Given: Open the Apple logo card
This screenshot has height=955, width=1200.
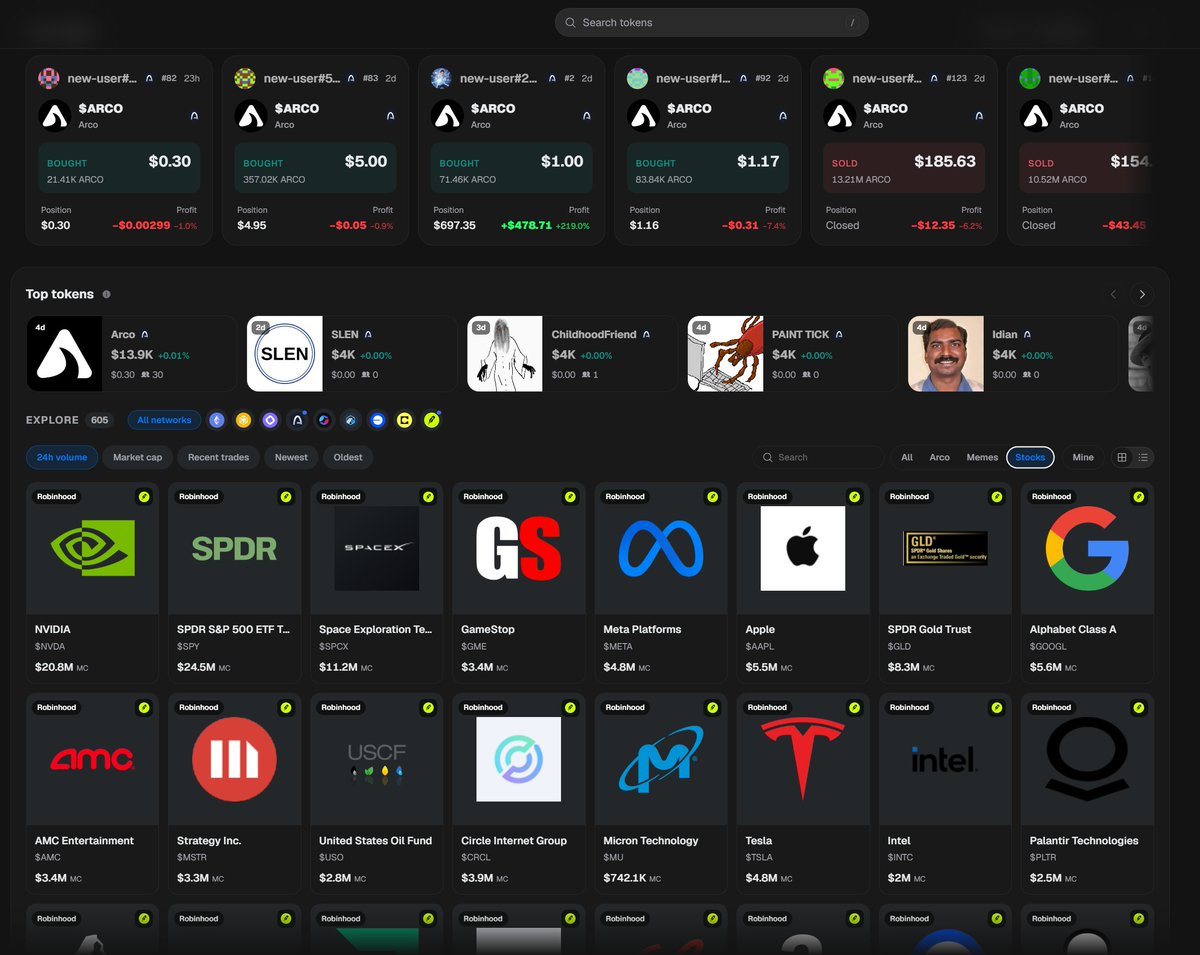Looking at the screenshot, I should (x=802, y=548).
